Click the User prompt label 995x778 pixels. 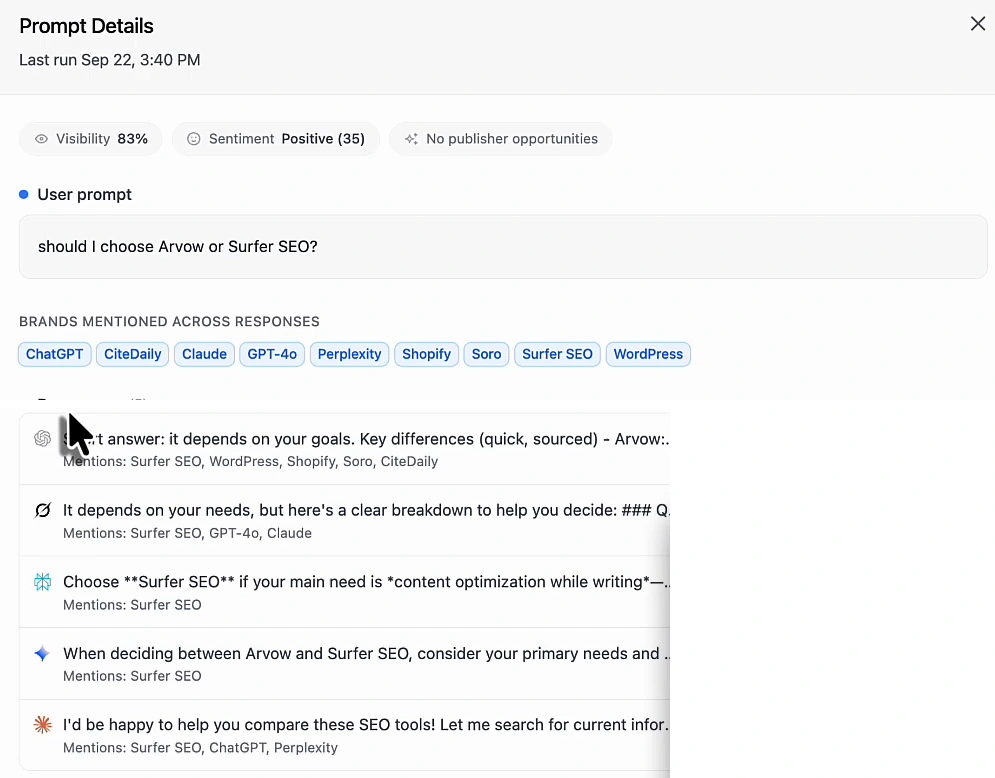[84, 194]
